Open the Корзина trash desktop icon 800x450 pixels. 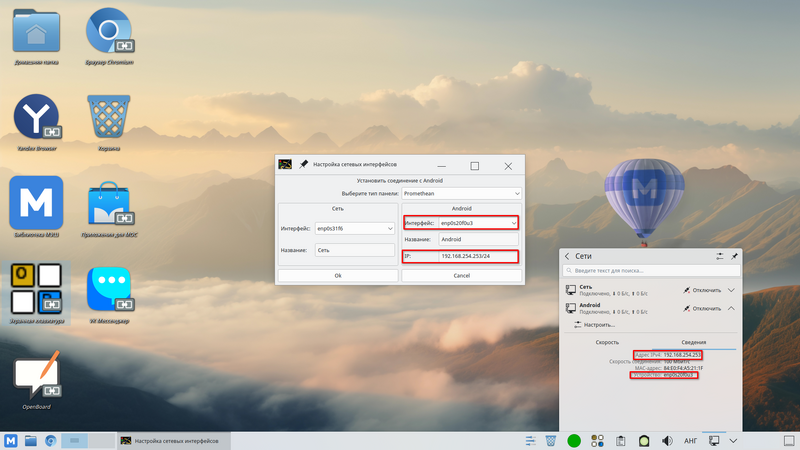coord(110,118)
